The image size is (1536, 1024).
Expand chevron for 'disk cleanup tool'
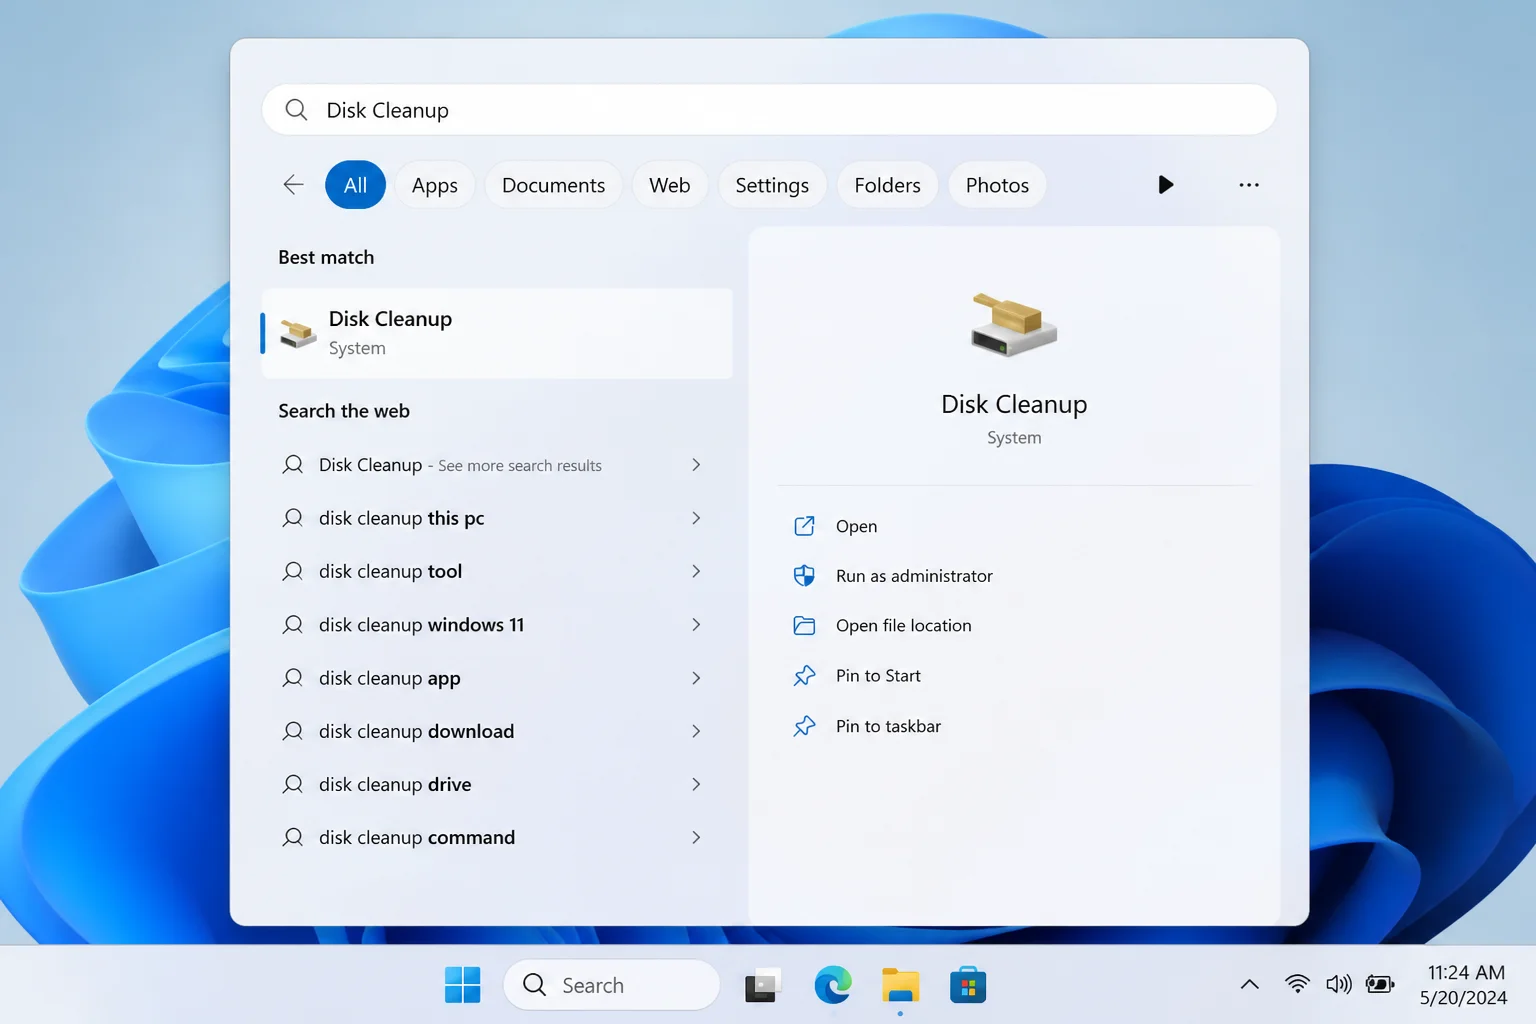(x=696, y=571)
